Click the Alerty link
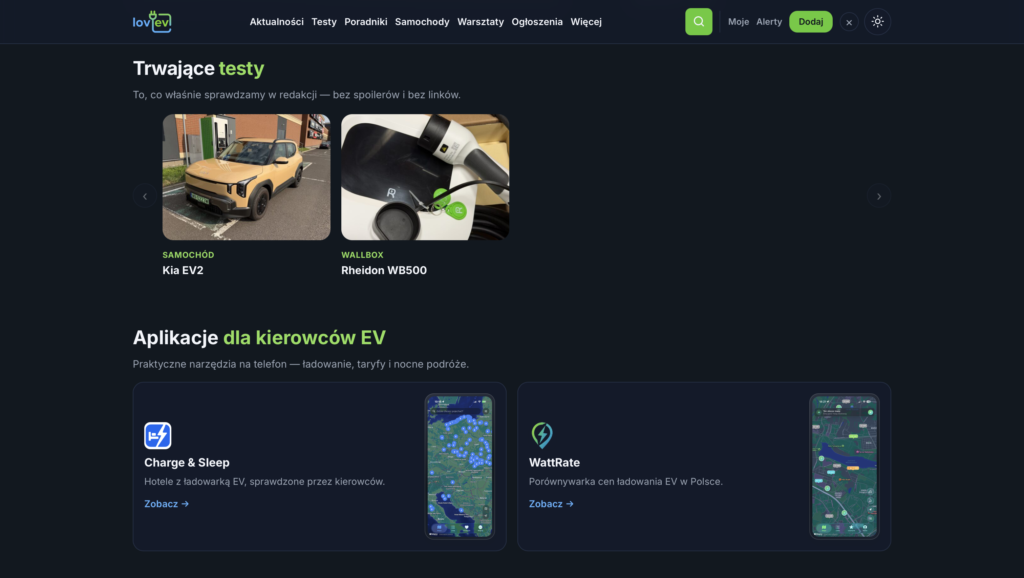The image size is (1024, 578). pyautogui.click(x=769, y=22)
